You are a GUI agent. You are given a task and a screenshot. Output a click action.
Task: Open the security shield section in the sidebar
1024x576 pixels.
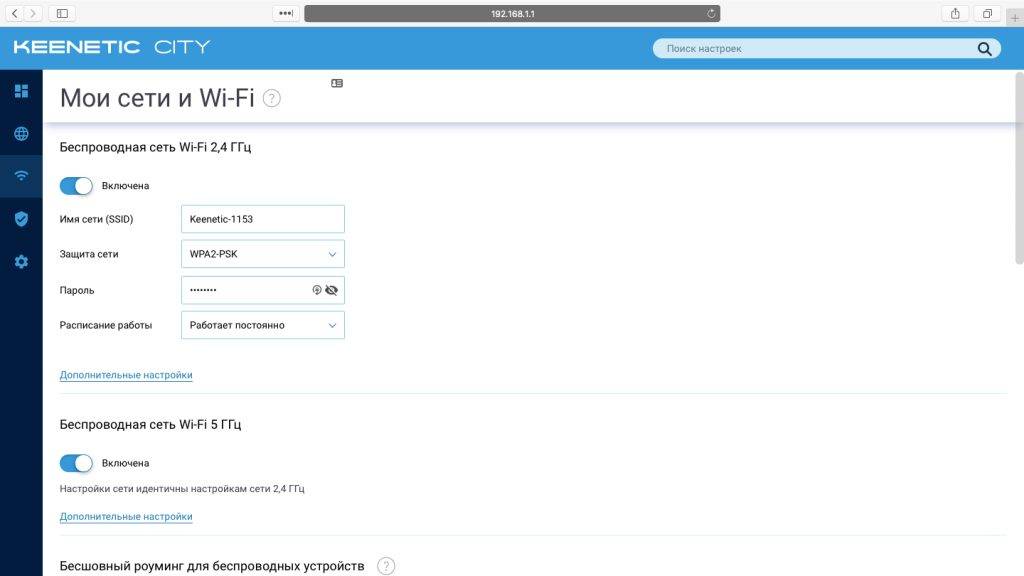pos(22,219)
